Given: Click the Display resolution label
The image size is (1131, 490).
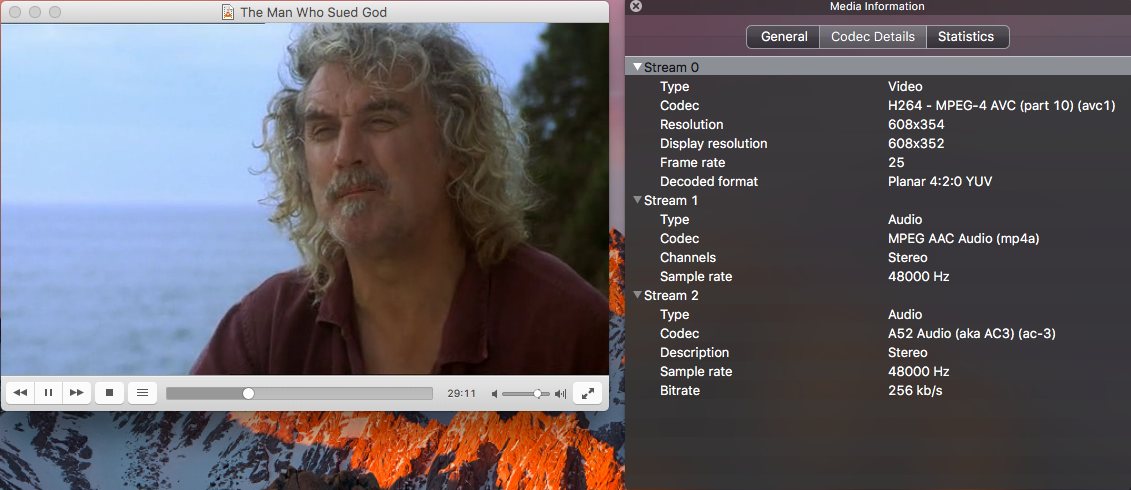Looking at the screenshot, I should coord(713,144).
